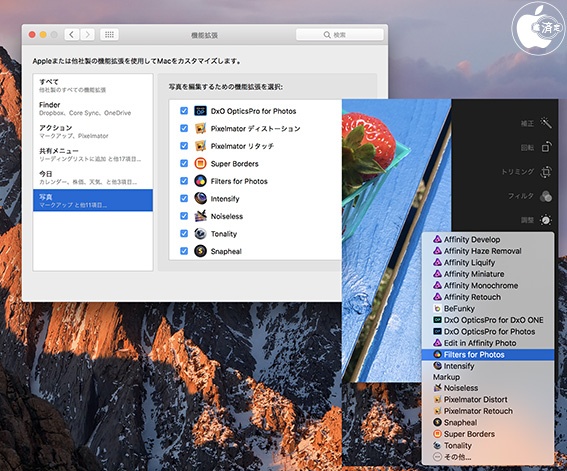Choose Affinity Retouch from menu
Screen dimensions: 567x471
[x=488, y=297]
